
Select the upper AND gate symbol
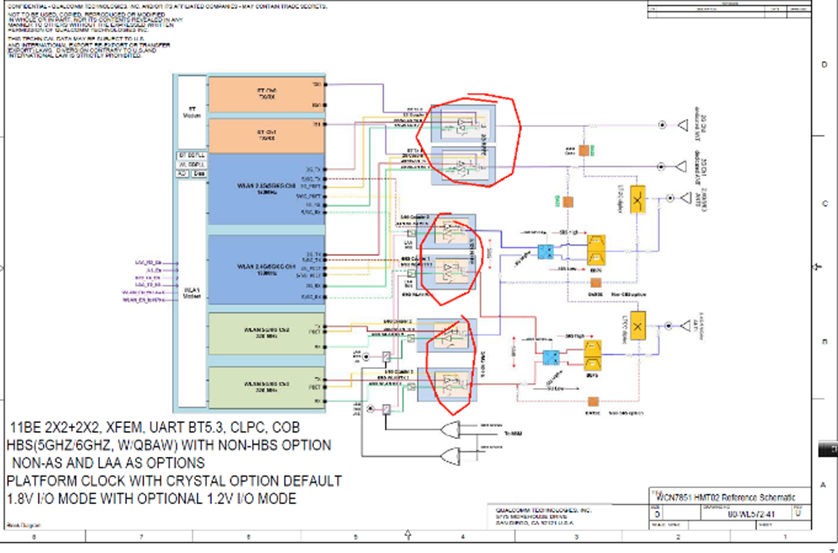tap(450, 429)
